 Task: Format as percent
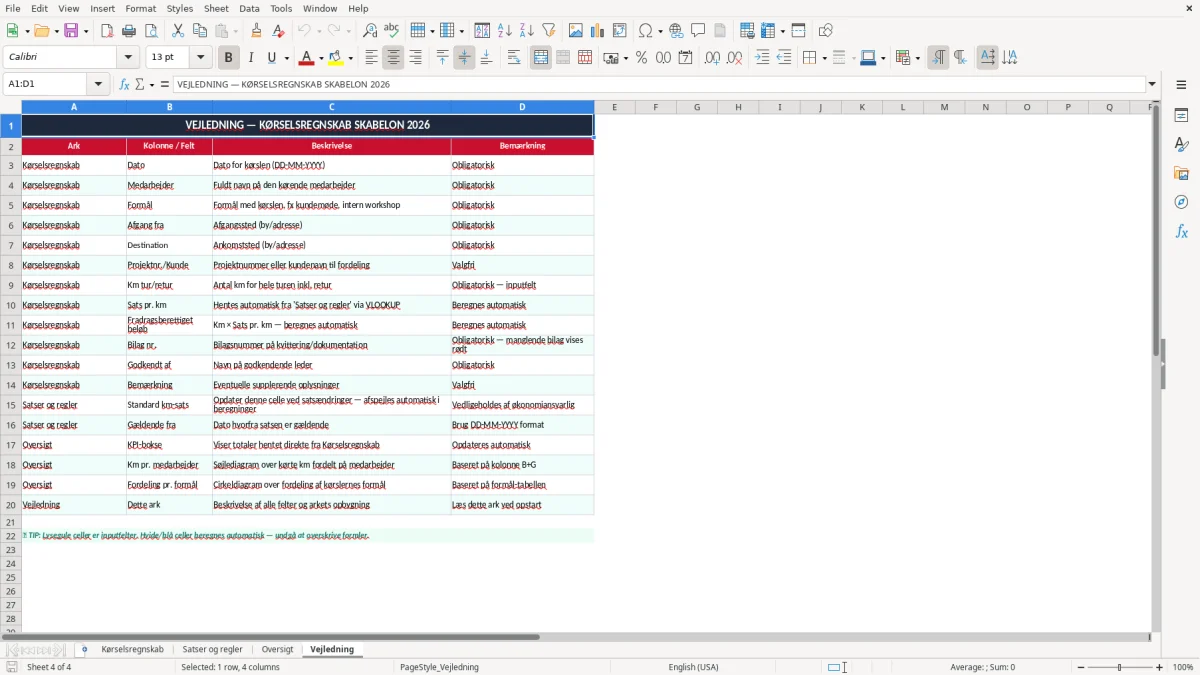click(642, 58)
